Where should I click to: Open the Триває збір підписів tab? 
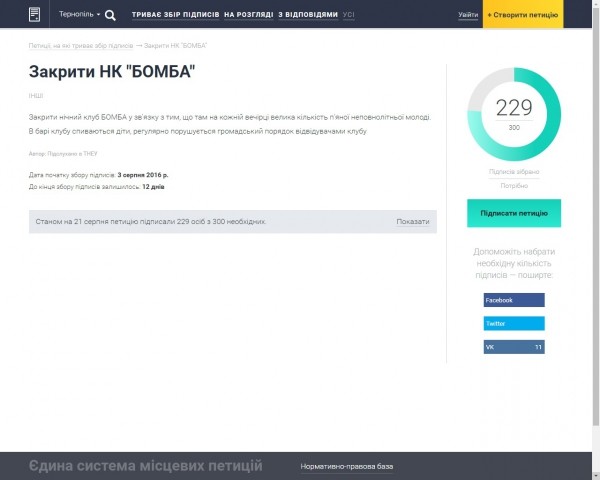pyautogui.click(x=176, y=15)
